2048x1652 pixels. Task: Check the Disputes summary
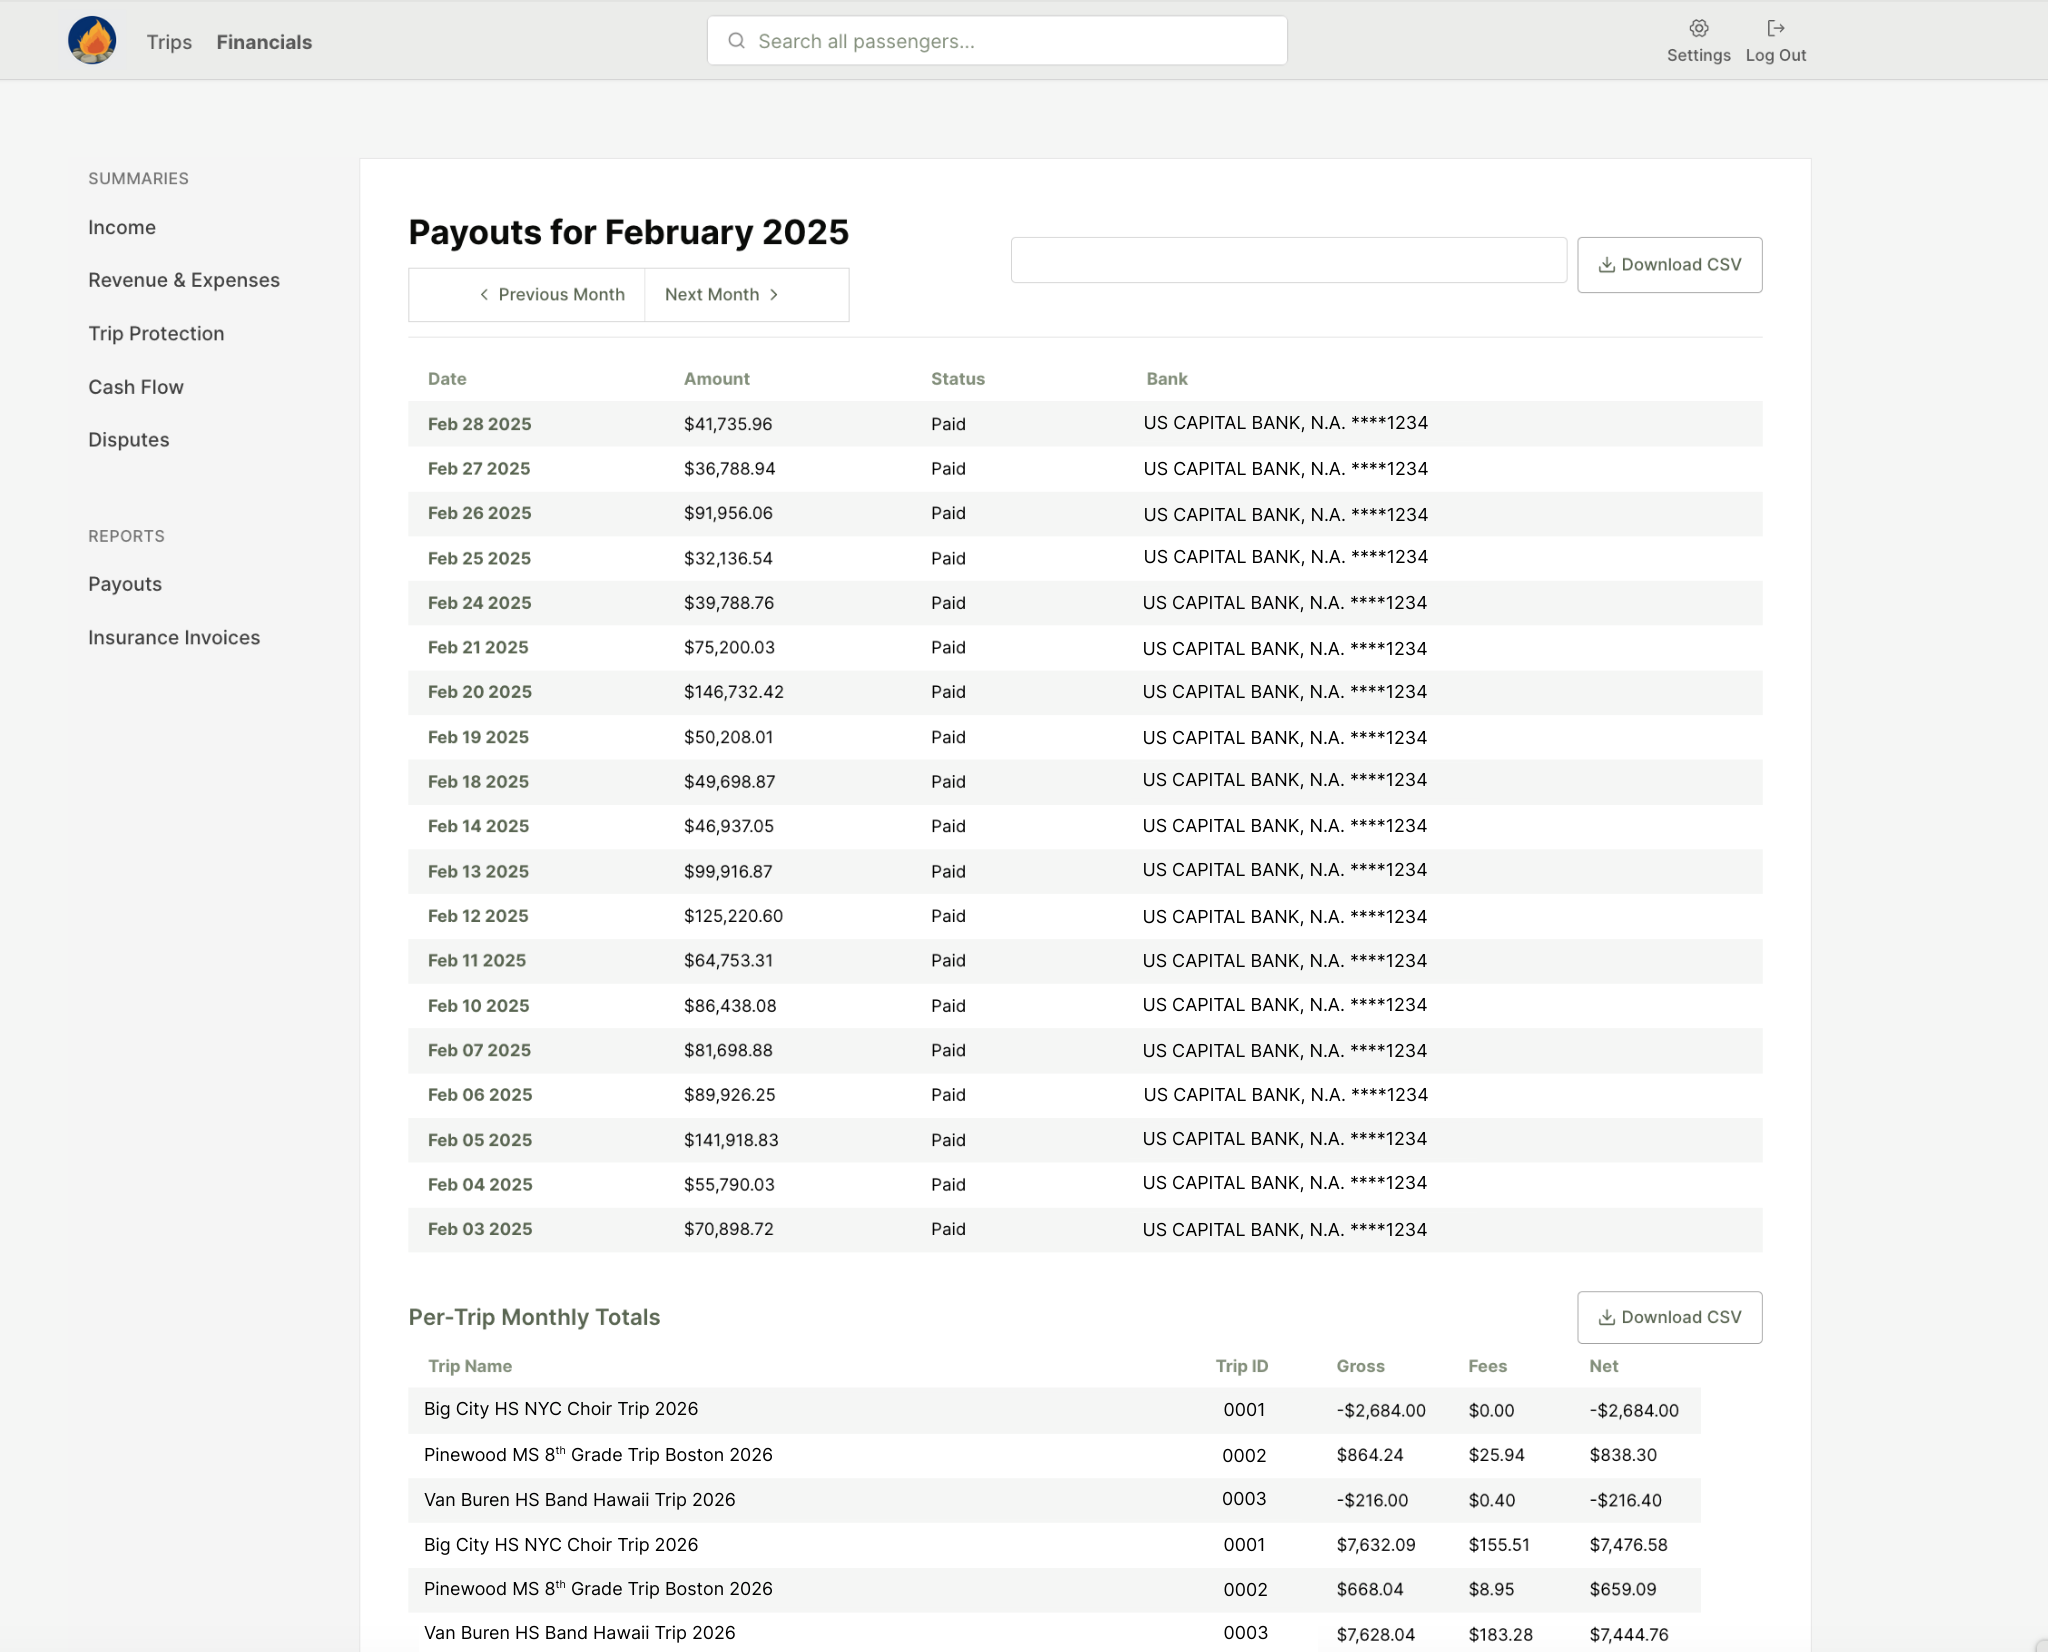click(x=128, y=439)
